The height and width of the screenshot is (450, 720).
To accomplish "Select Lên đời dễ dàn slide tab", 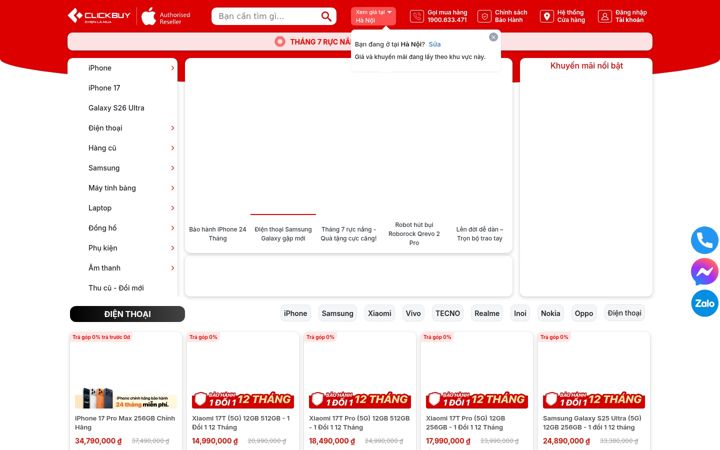I will 479,234.
